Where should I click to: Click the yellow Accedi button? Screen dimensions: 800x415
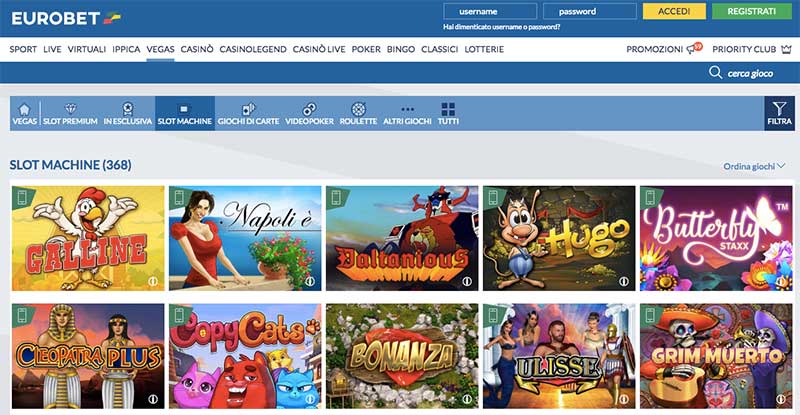click(x=674, y=11)
